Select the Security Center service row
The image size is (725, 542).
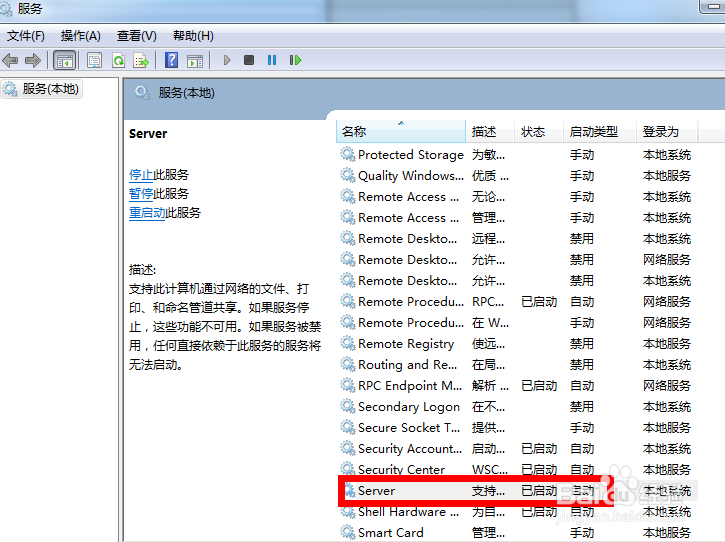(x=517, y=469)
